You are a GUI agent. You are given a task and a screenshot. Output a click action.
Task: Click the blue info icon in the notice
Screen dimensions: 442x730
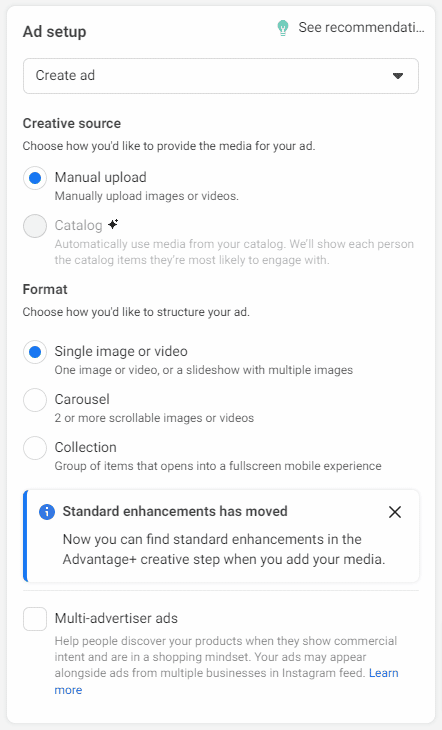click(x=47, y=512)
